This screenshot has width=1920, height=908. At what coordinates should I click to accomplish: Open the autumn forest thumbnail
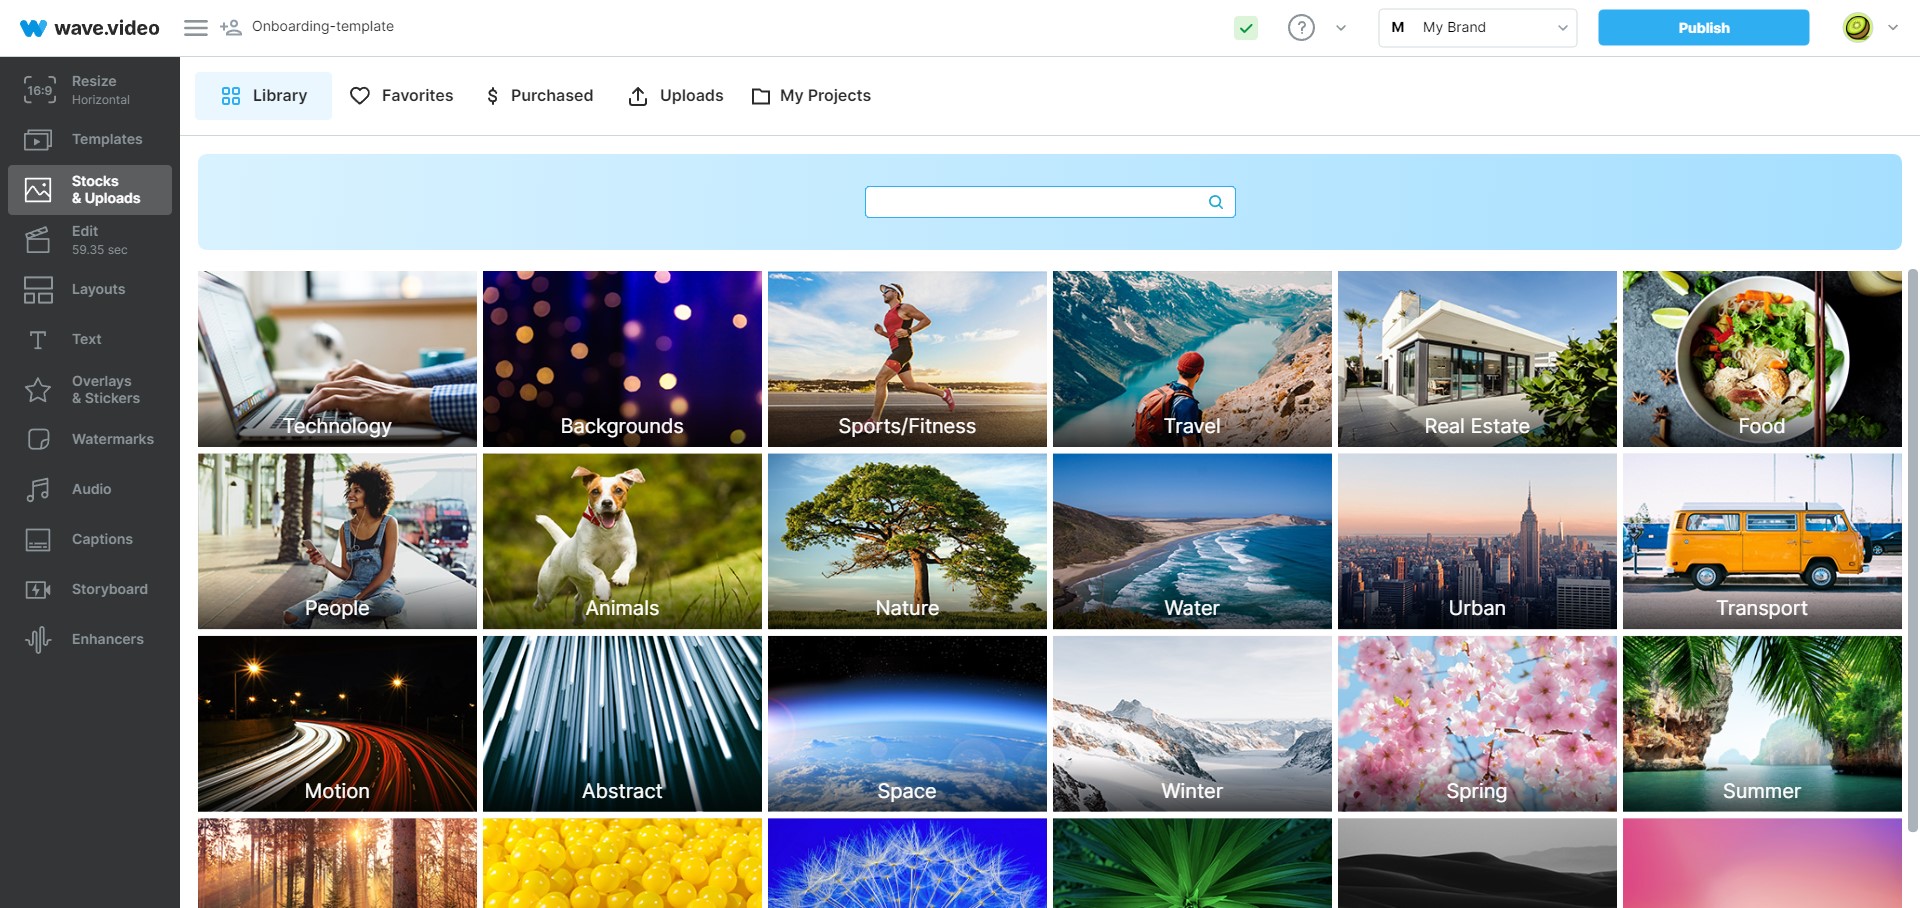[x=337, y=863]
